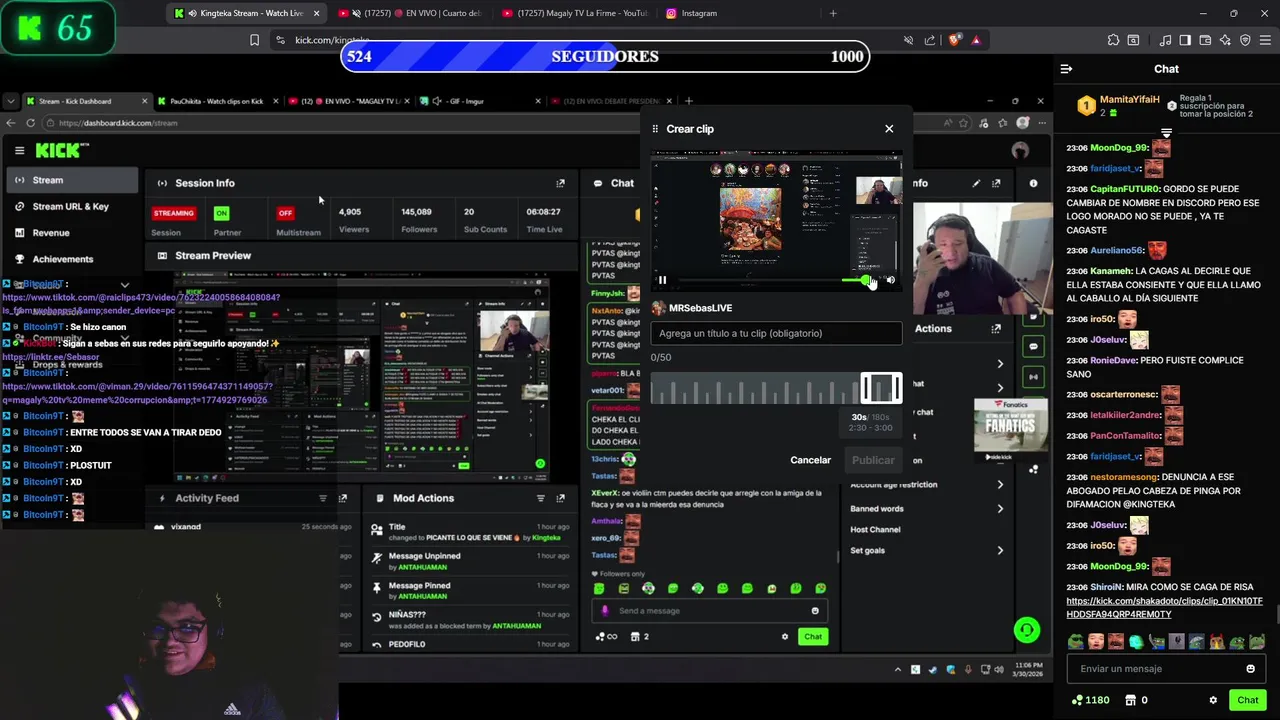This screenshot has width=1280, height=720.
Task: Click the Publicar button
Action: tap(873, 460)
